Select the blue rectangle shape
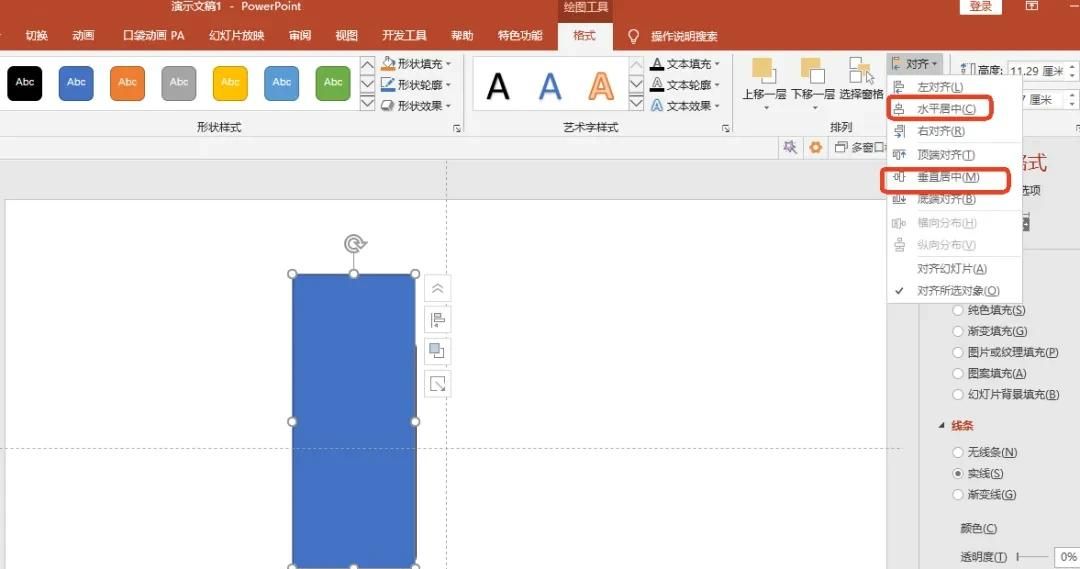This screenshot has height=569, width=1080. tap(354, 420)
